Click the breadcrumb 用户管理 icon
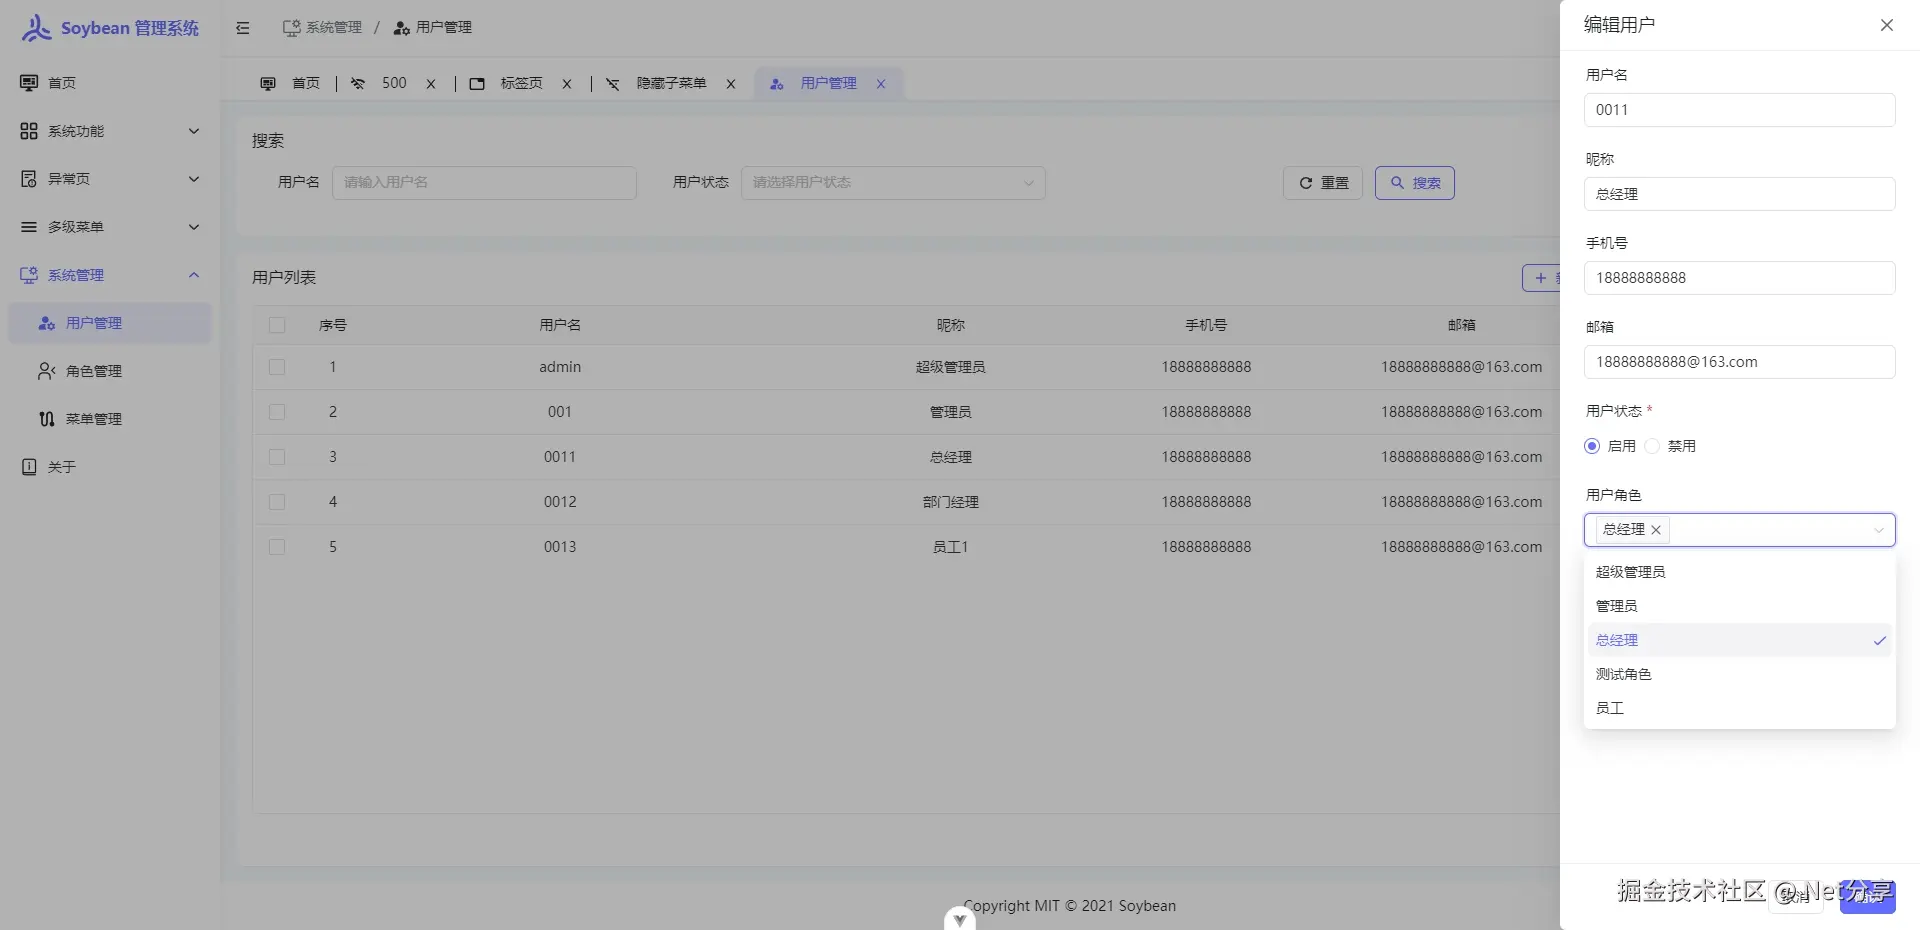Image resolution: width=1920 pixels, height=930 pixels. pyautogui.click(x=402, y=28)
